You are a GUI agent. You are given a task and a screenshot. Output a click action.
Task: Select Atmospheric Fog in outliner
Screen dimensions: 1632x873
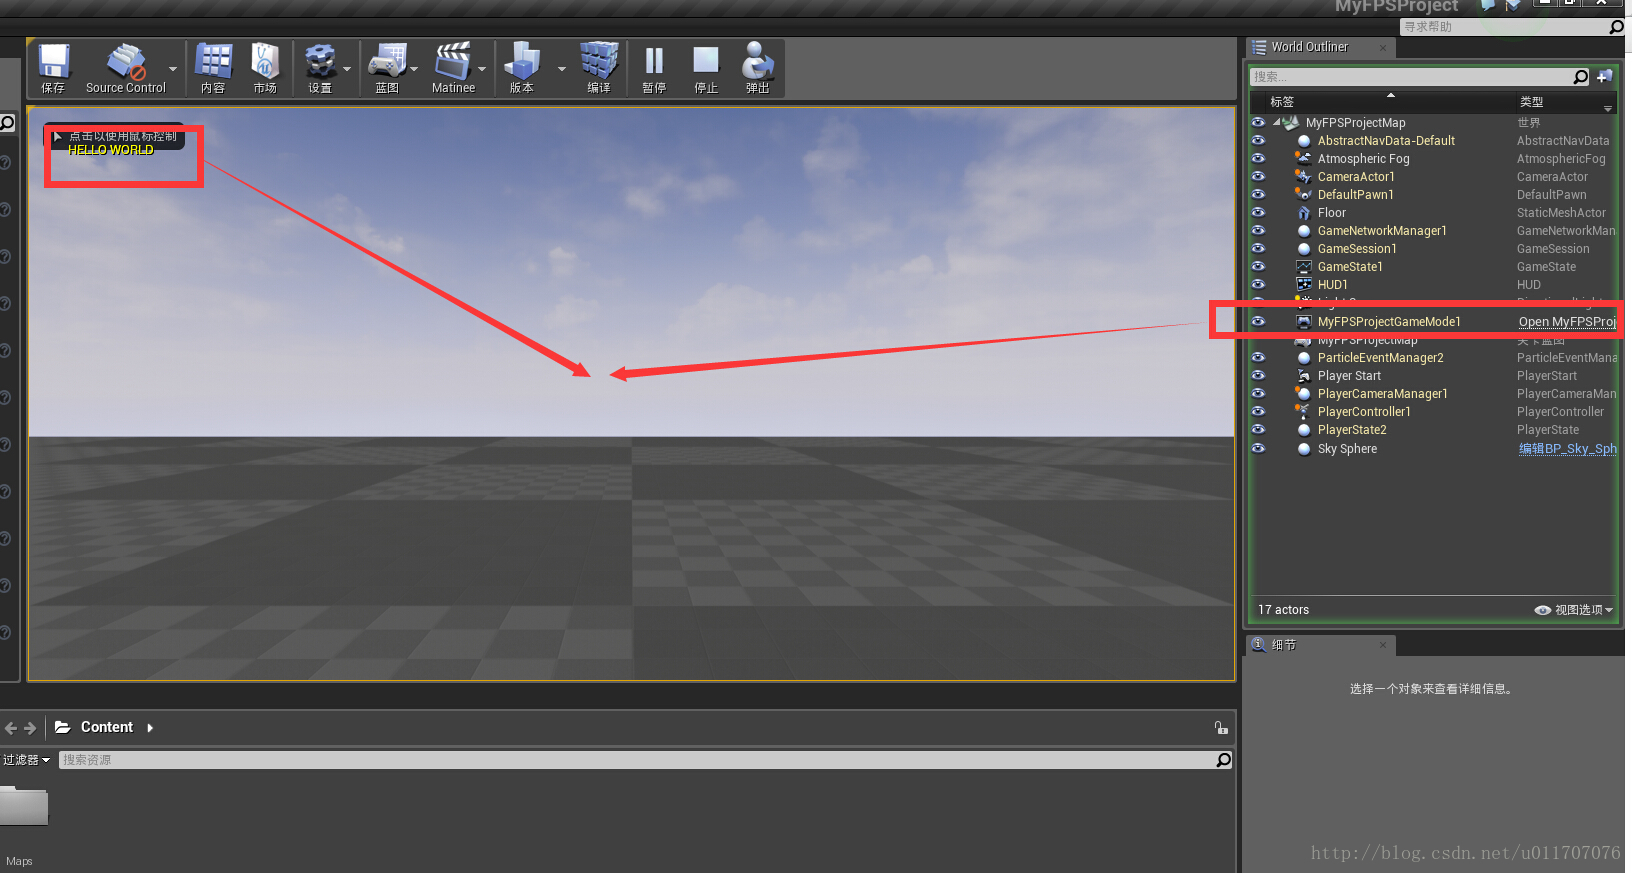(x=1363, y=159)
